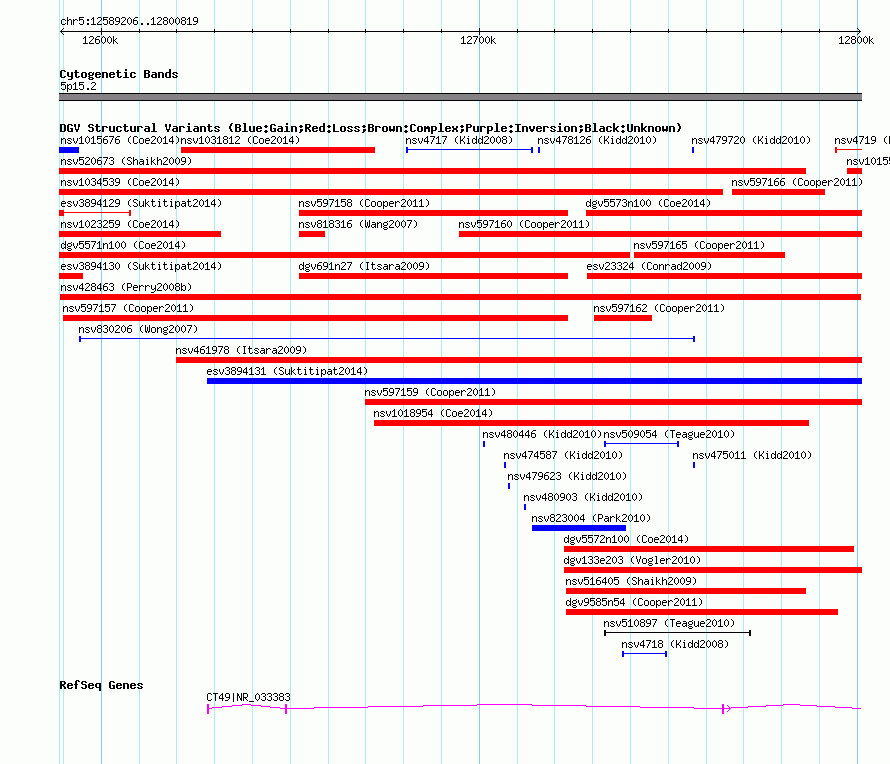This screenshot has width=890, height=764.
Task: Select the nsv818316 (Wang2007) label
Action: point(358,224)
